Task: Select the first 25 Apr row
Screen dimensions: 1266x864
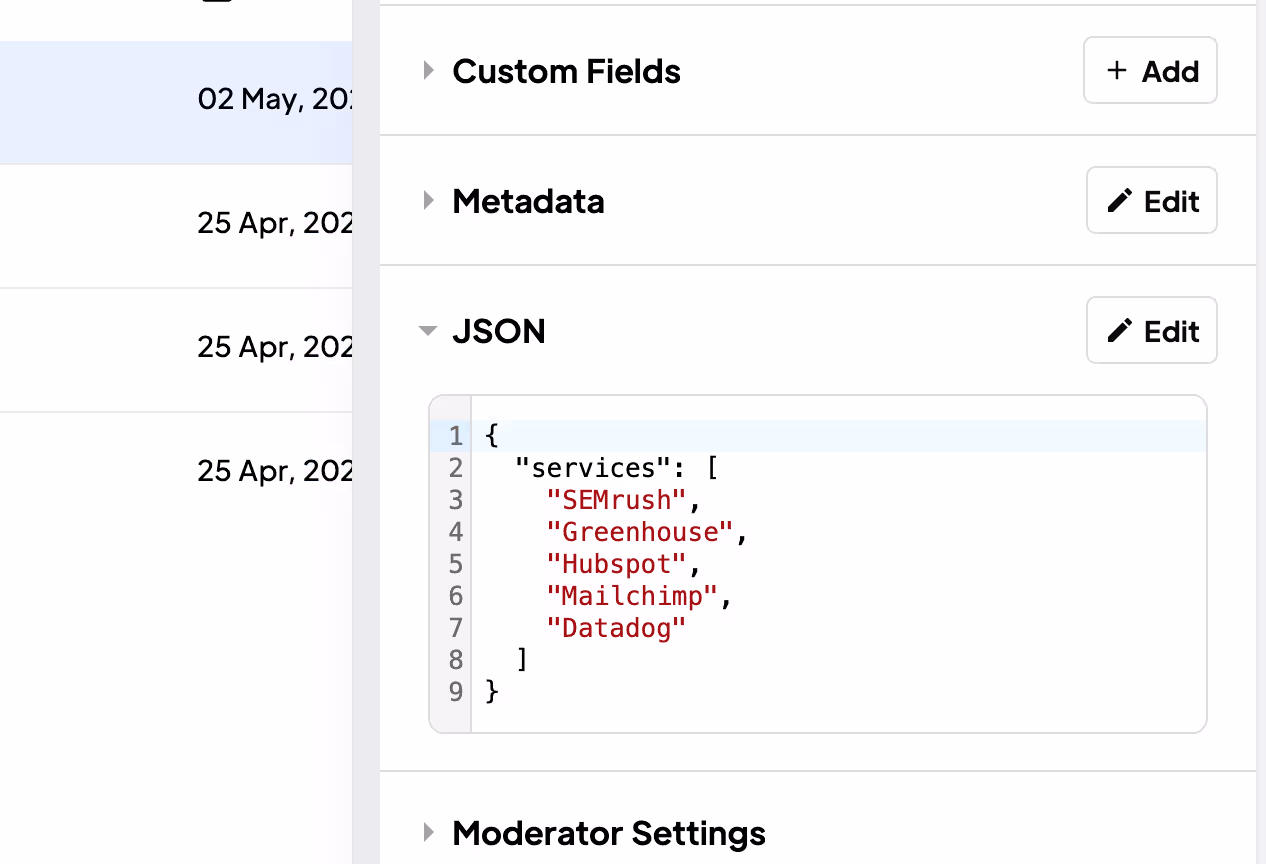Action: 176,227
